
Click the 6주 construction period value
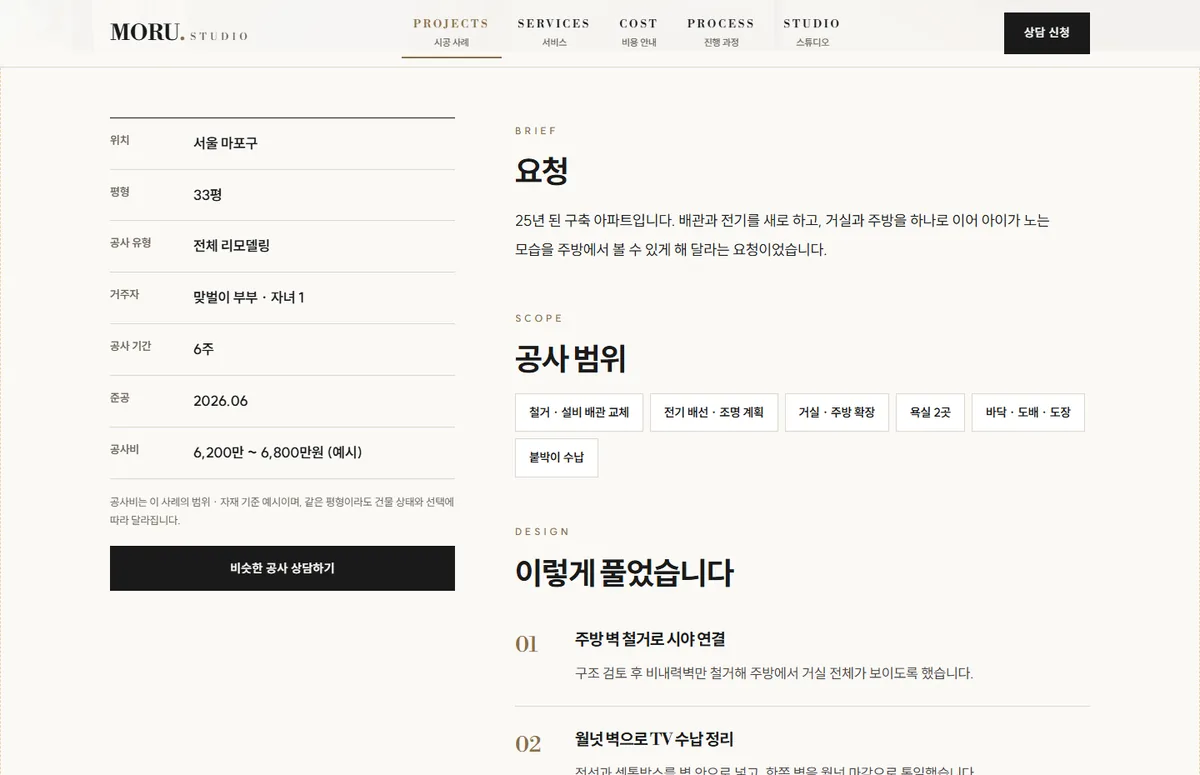204,349
